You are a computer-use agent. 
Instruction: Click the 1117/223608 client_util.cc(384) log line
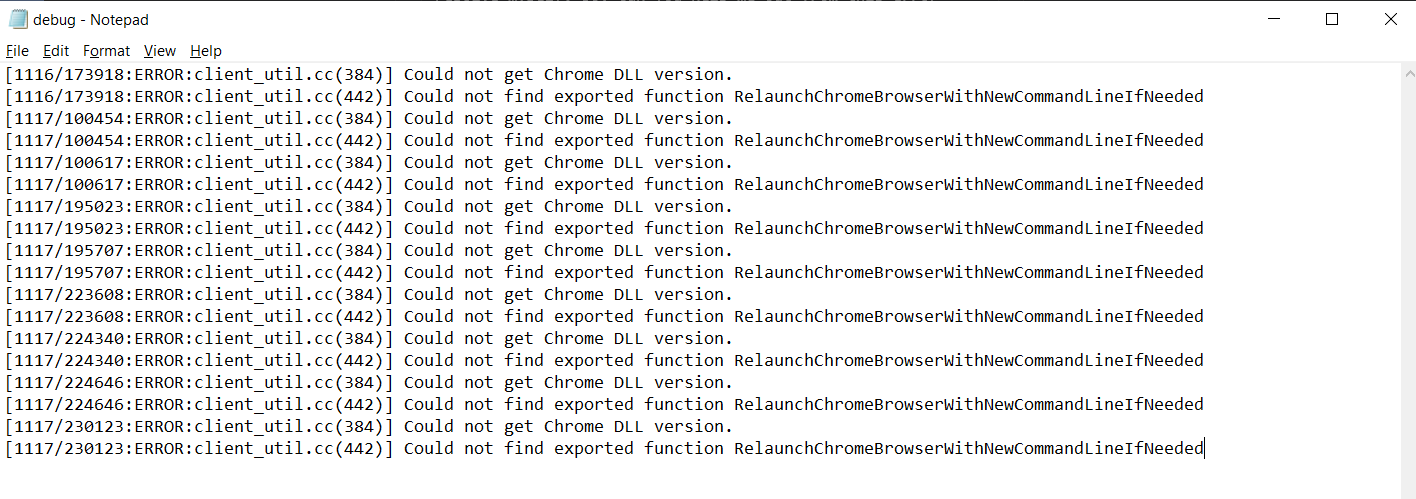369,294
